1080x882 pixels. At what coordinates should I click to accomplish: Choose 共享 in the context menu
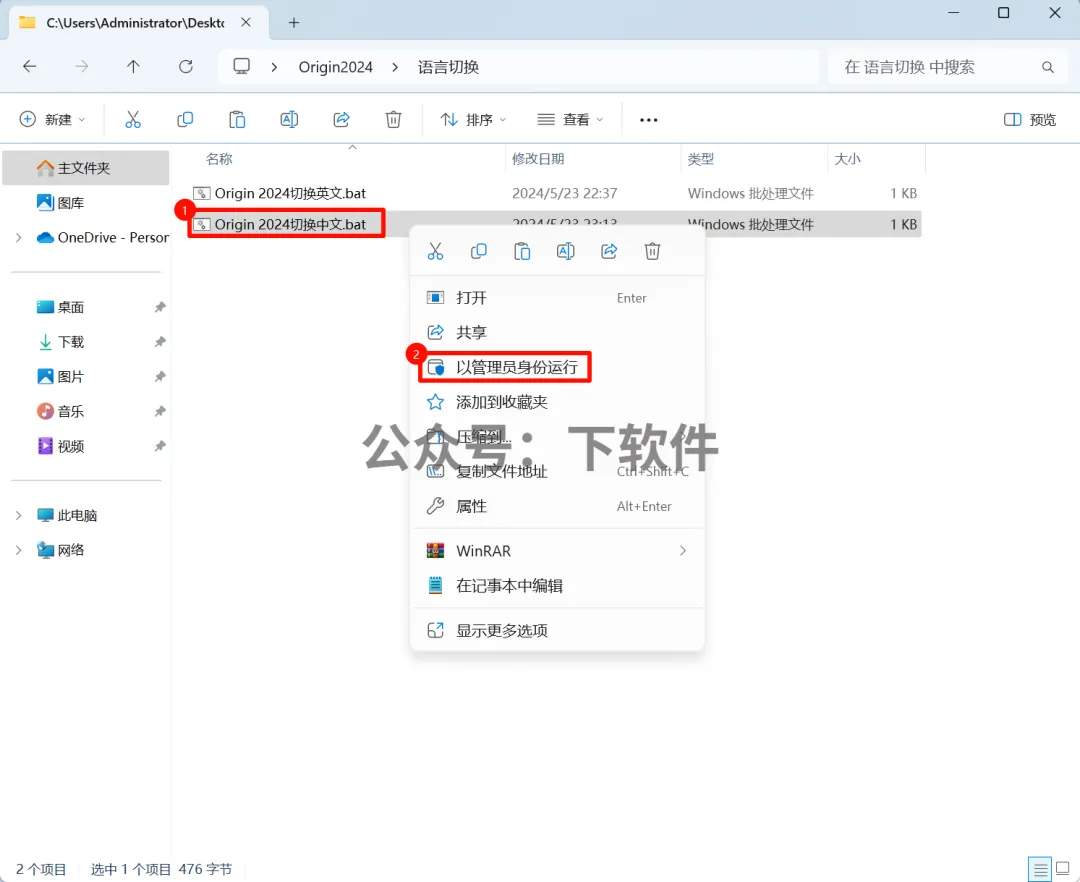pyautogui.click(x=557, y=333)
